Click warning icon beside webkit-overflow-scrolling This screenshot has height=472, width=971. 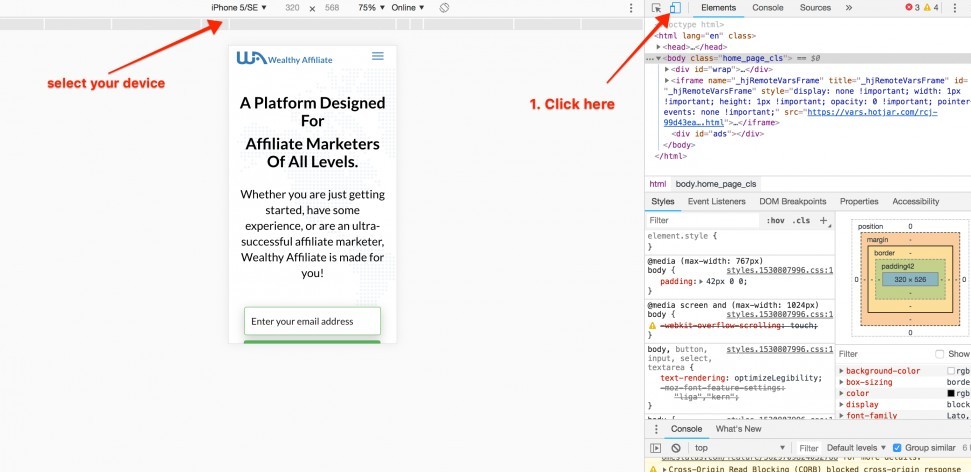tap(652, 326)
